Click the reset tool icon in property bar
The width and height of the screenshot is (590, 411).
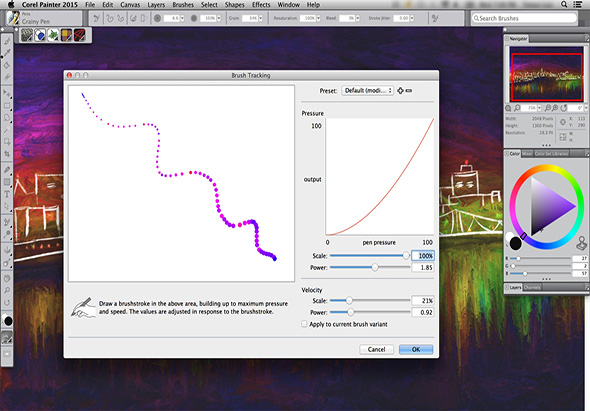pyautogui.click(x=96, y=18)
